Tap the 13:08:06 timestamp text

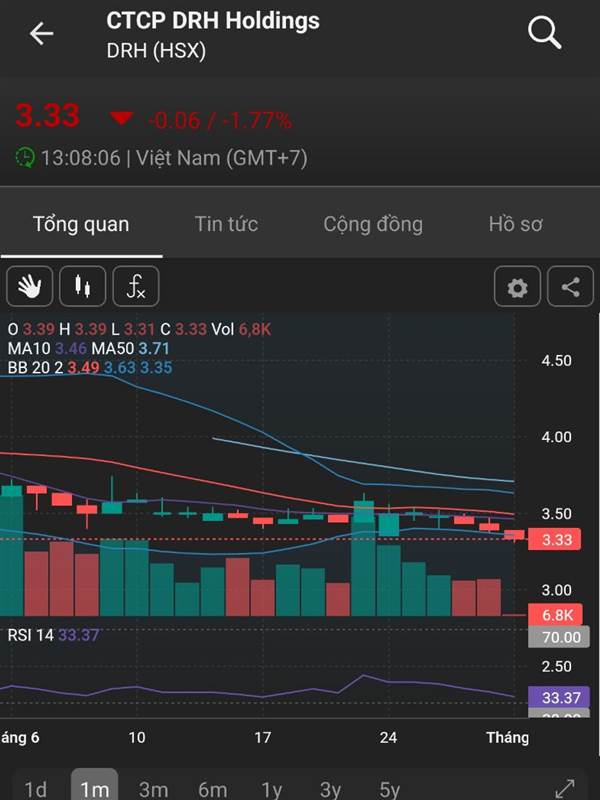point(81,158)
